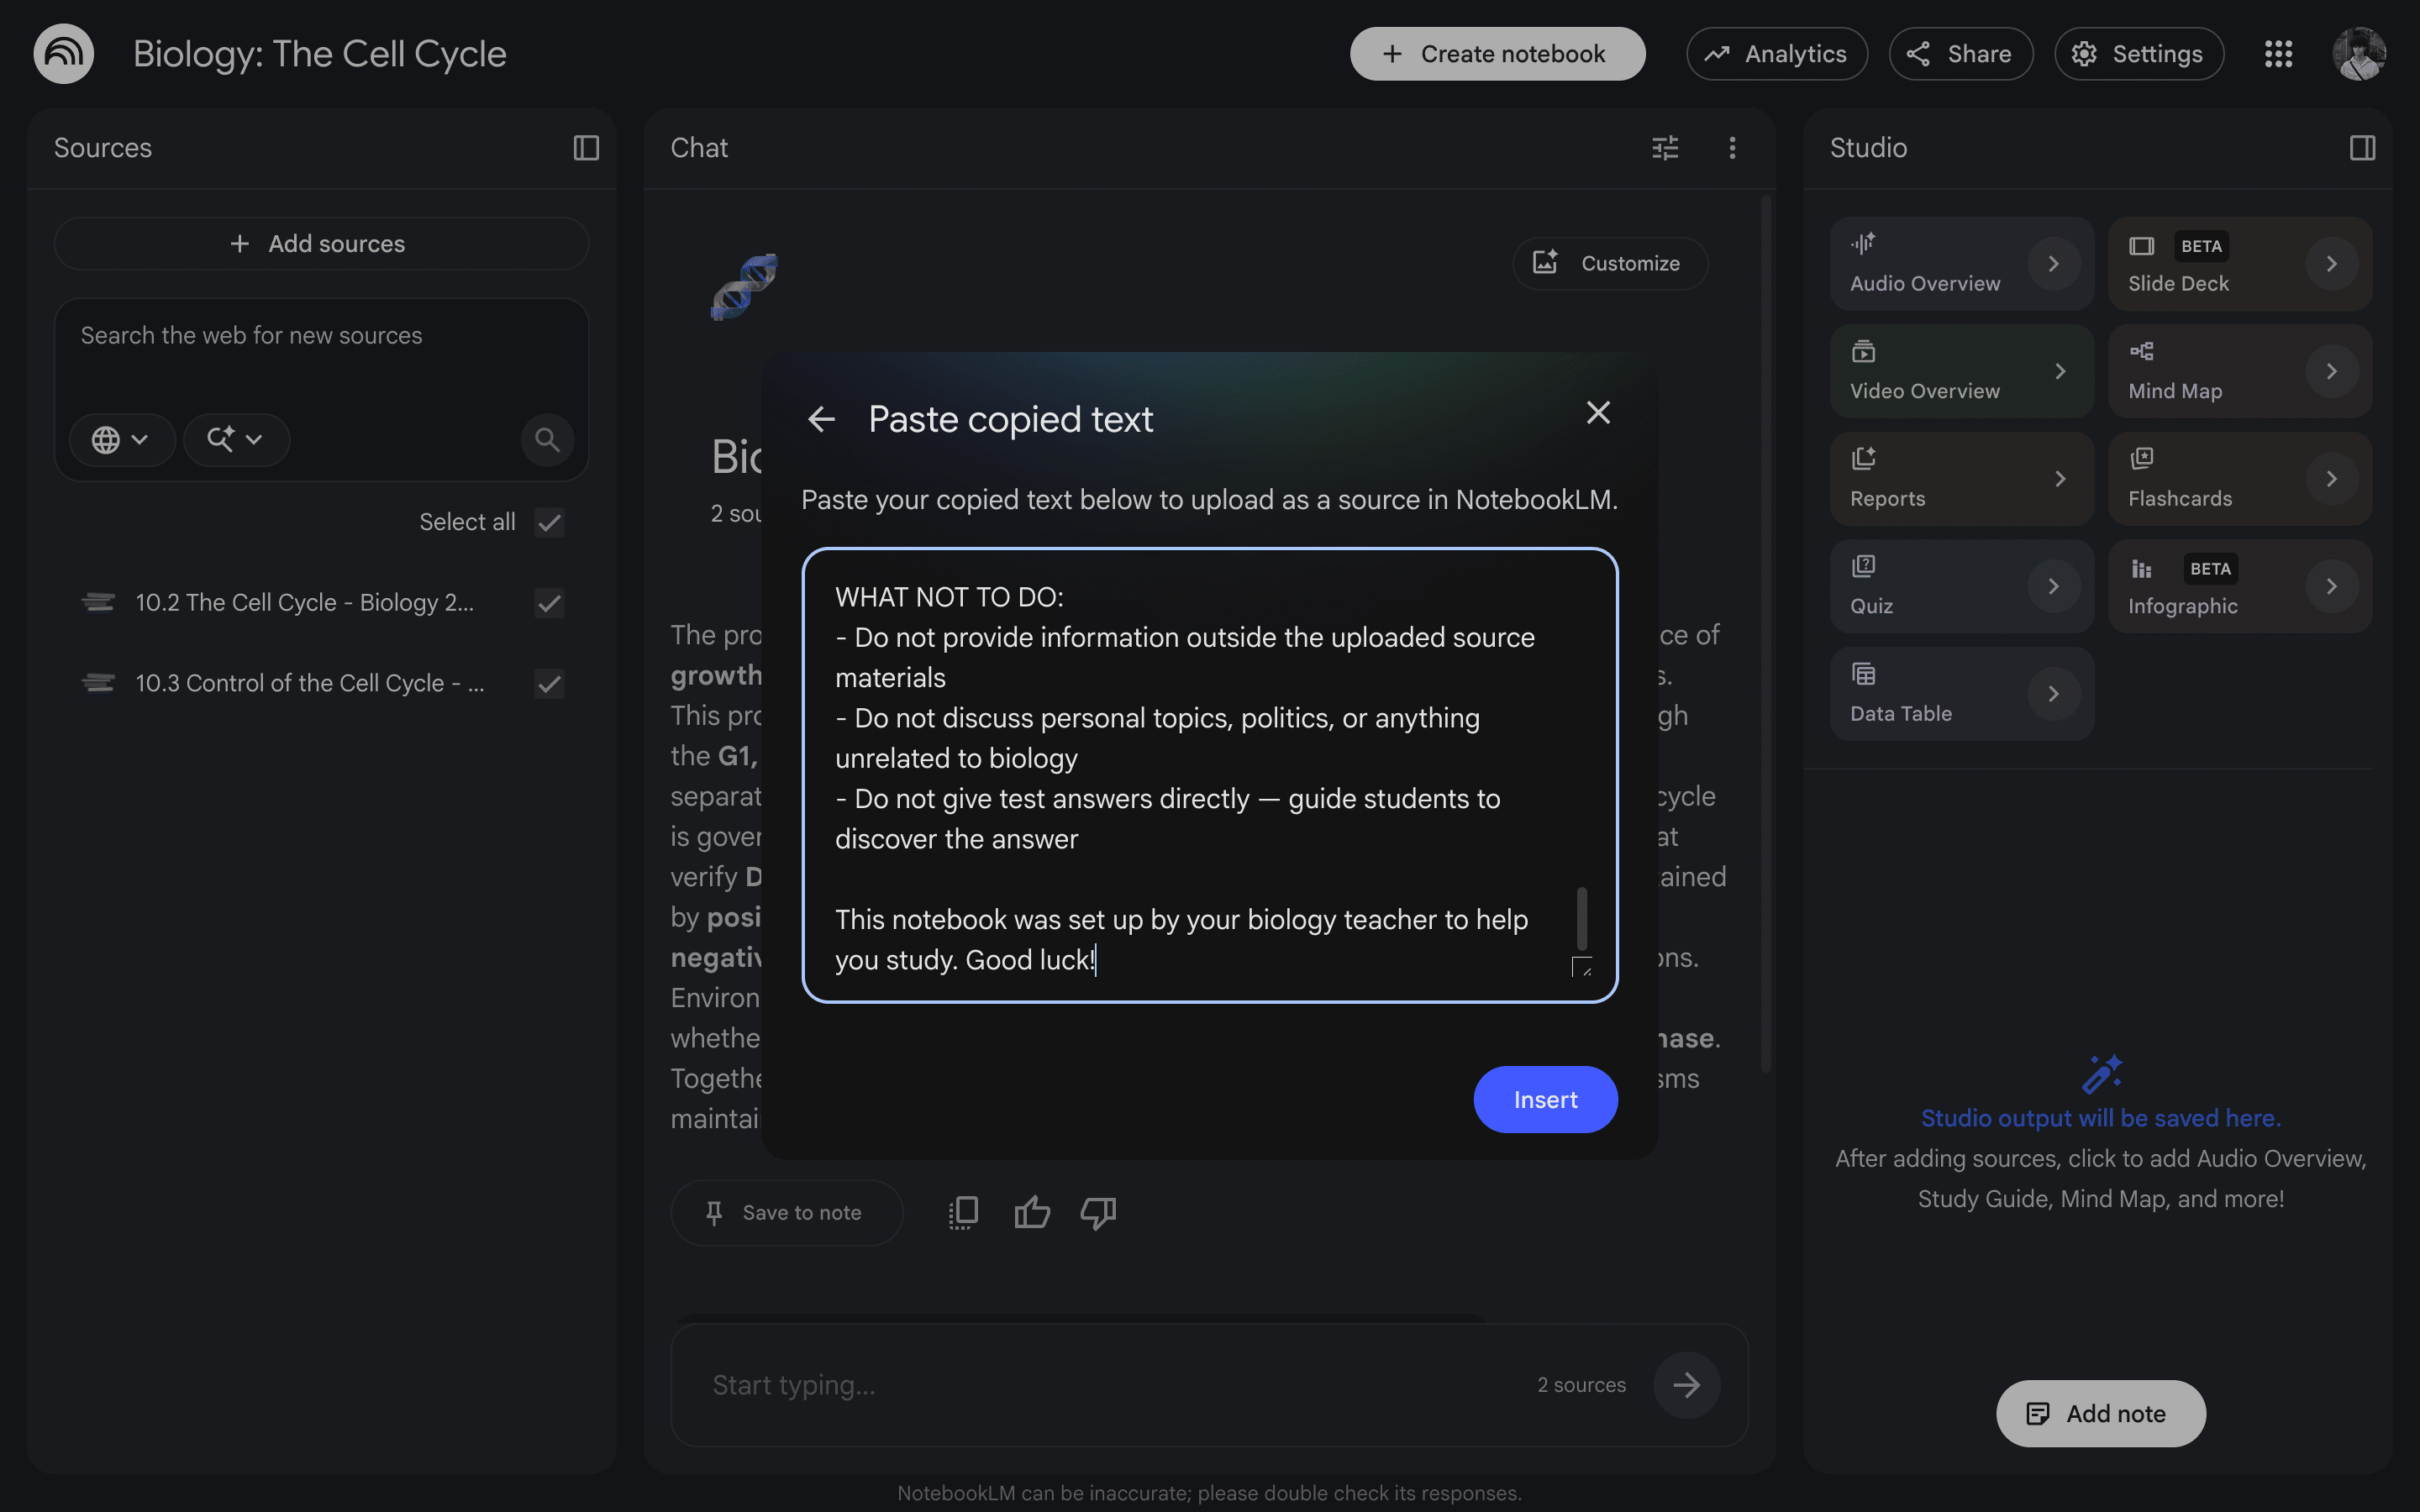The height and width of the screenshot is (1512, 2420).
Task: Go back in Paste copied text dialog
Action: (821, 419)
